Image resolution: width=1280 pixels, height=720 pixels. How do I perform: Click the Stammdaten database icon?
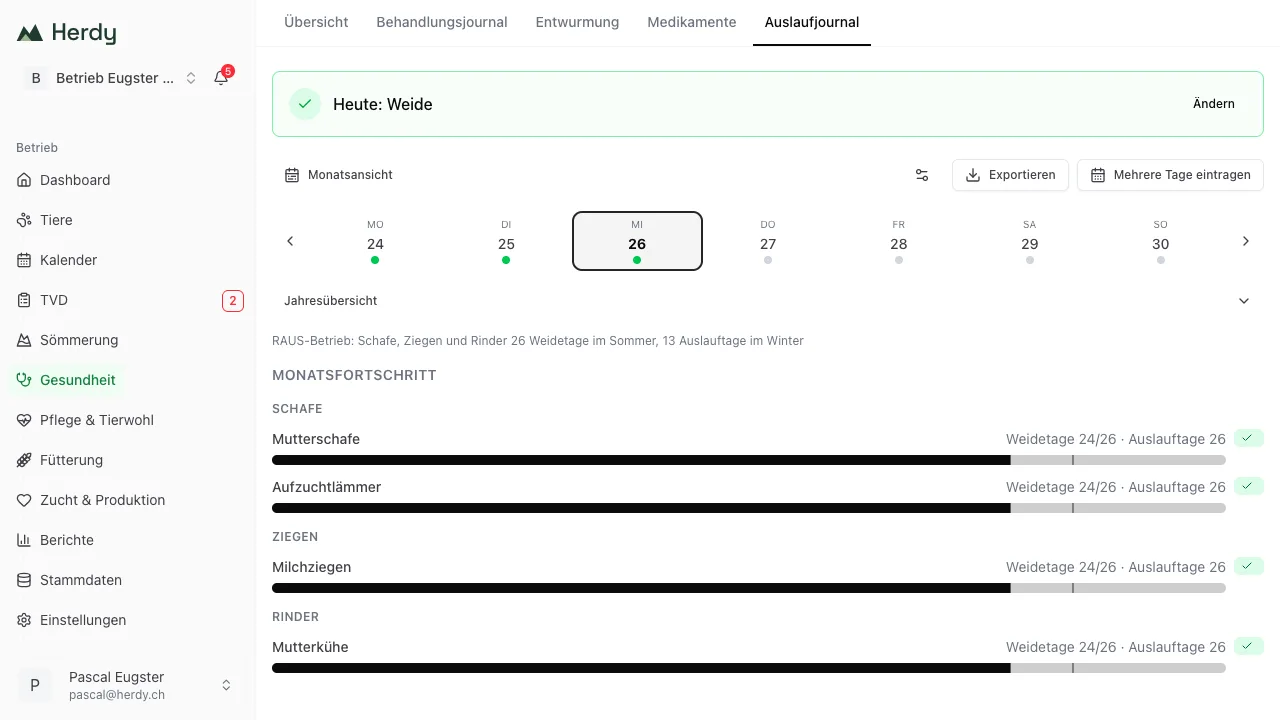coord(24,580)
